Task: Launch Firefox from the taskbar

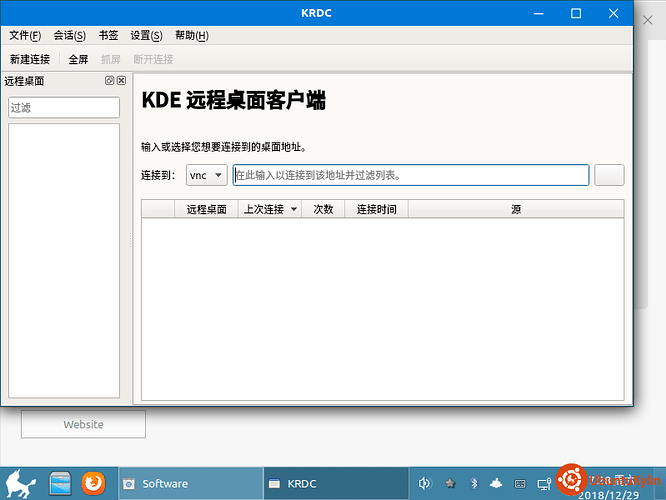Action: pyautogui.click(x=93, y=483)
